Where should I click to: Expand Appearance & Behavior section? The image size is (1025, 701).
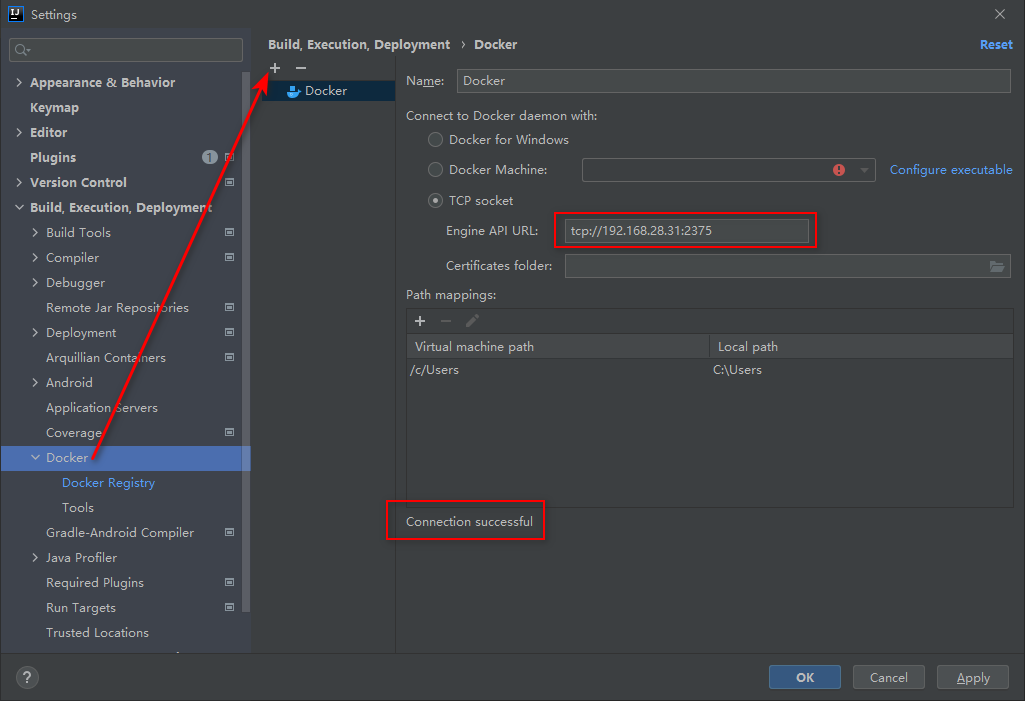pyautogui.click(x=19, y=82)
